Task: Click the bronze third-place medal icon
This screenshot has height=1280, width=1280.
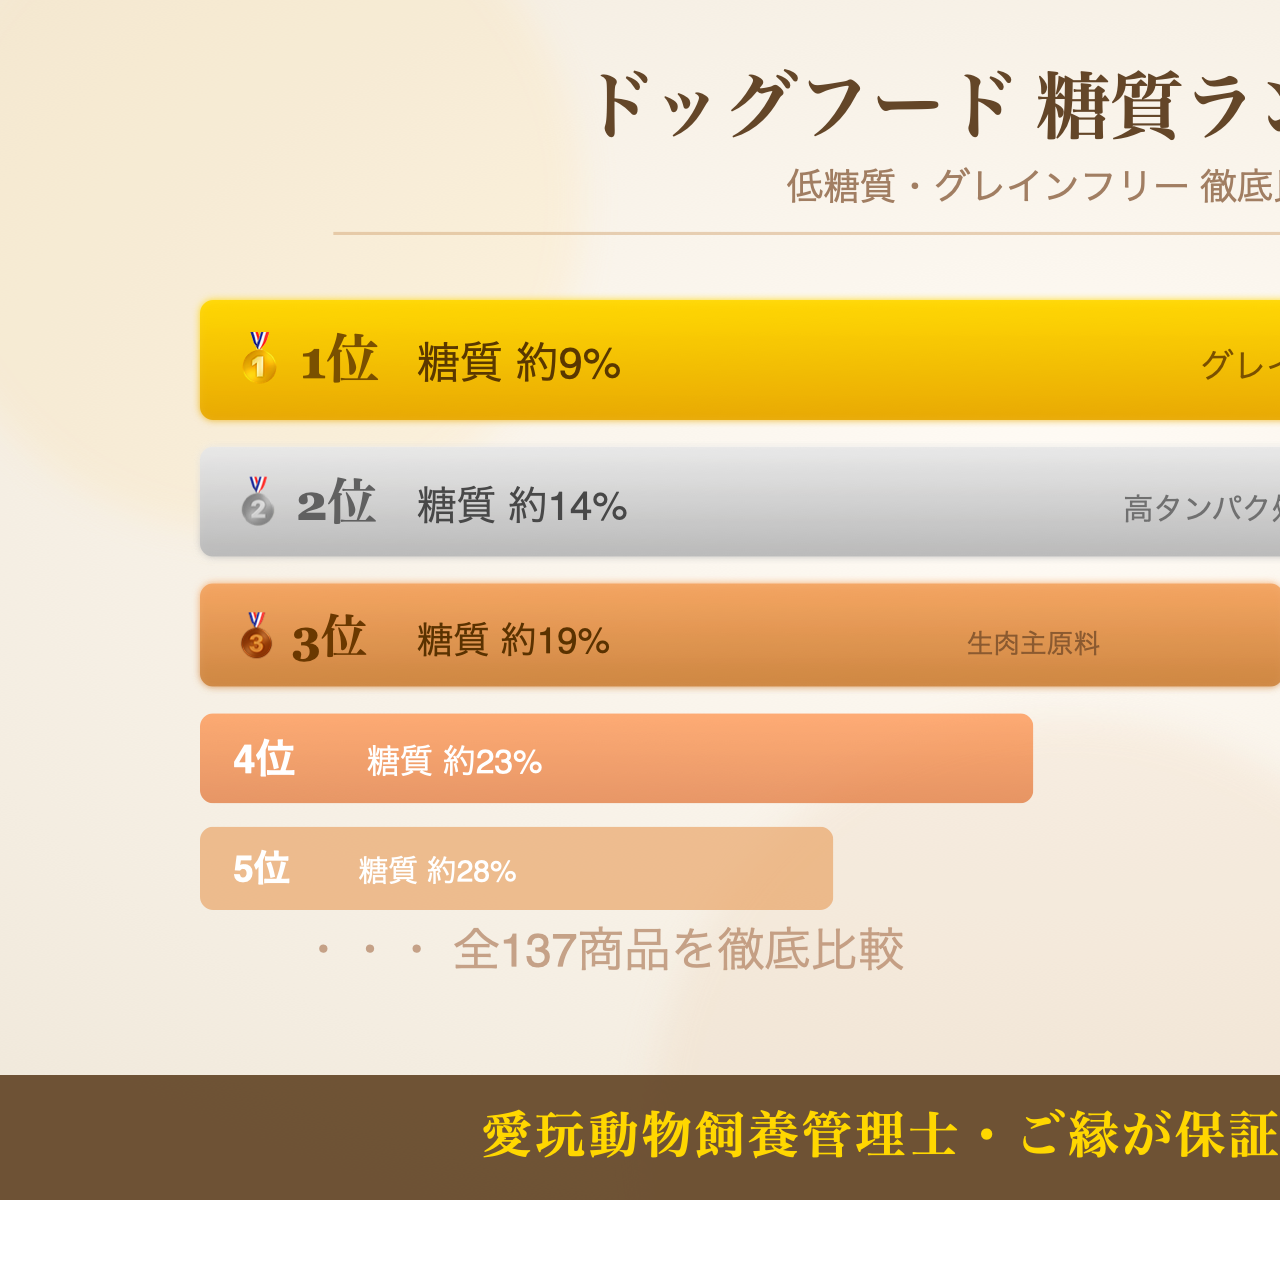Action: tap(256, 636)
